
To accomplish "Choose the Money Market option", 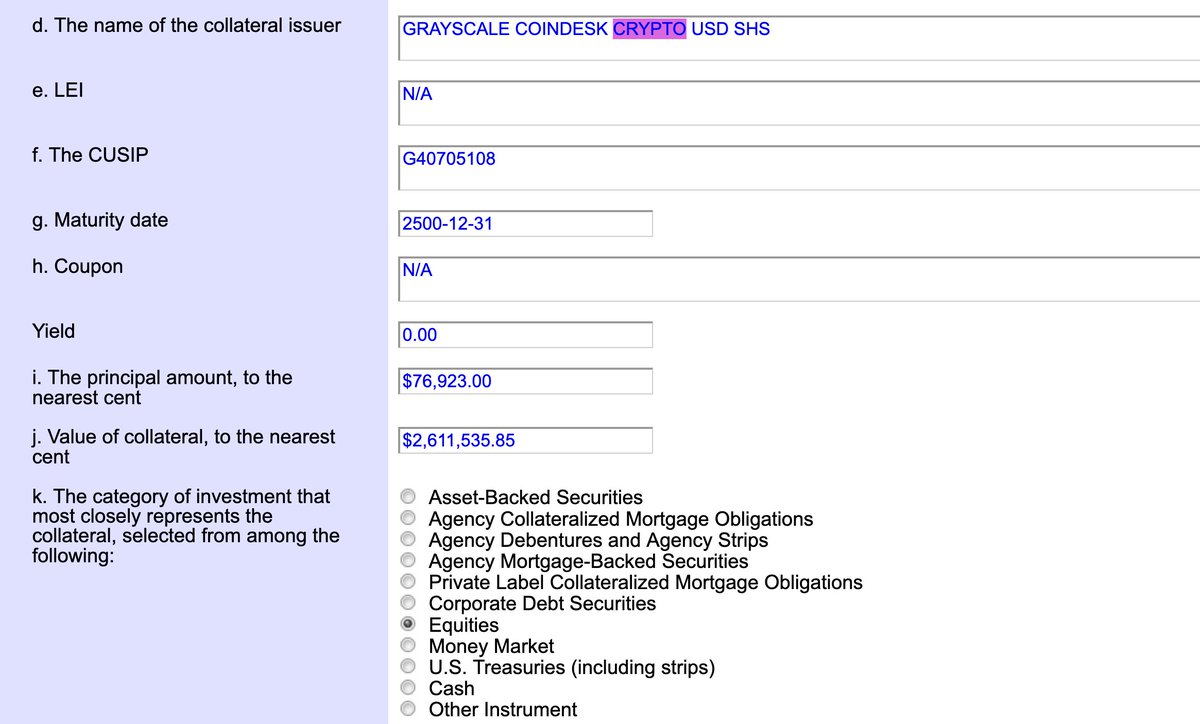I will click(x=408, y=646).
